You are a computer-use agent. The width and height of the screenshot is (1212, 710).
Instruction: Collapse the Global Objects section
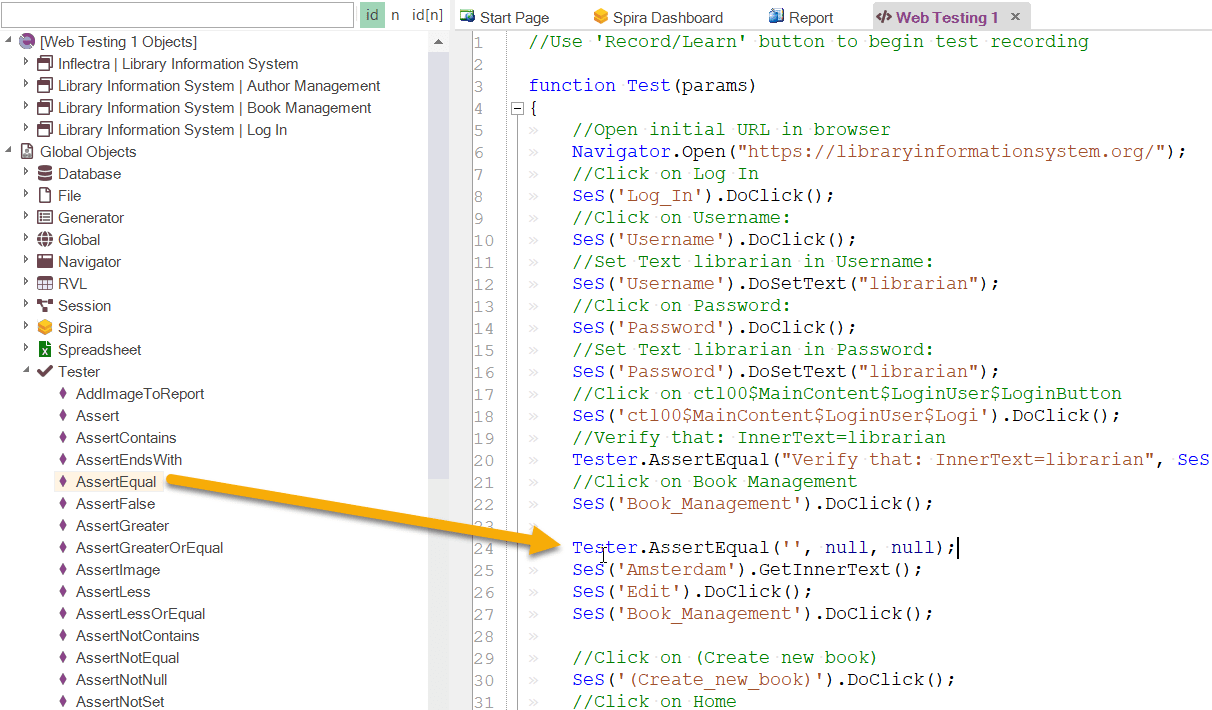pos(8,151)
